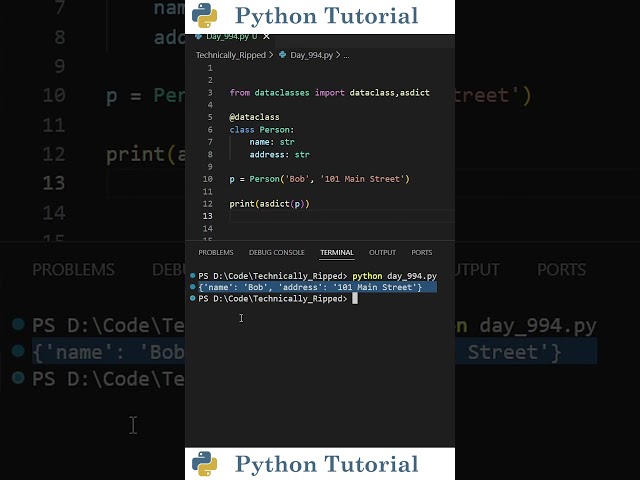
Task: Click the "p = Person('Bob', ...)" line
Action: (319, 179)
